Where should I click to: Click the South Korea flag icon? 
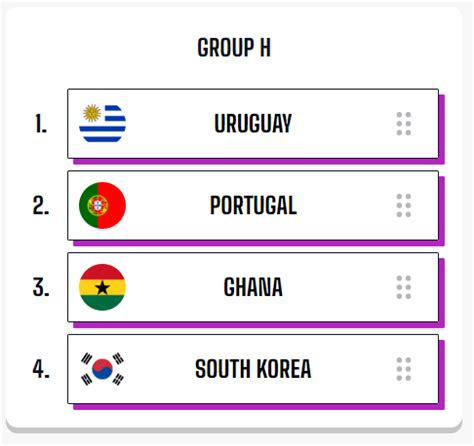(x=102, y=369)
